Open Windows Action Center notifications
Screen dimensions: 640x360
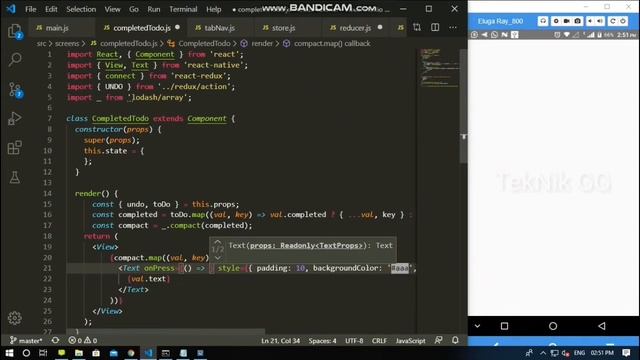tap(627, 353)
